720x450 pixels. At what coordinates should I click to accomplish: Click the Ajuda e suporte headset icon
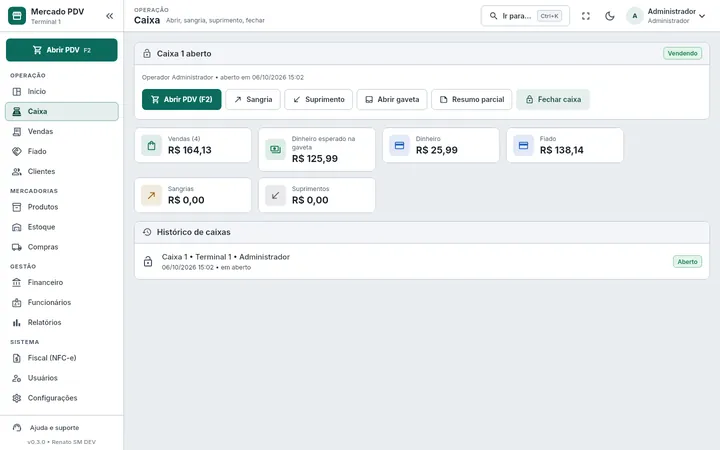click(17, 428)
